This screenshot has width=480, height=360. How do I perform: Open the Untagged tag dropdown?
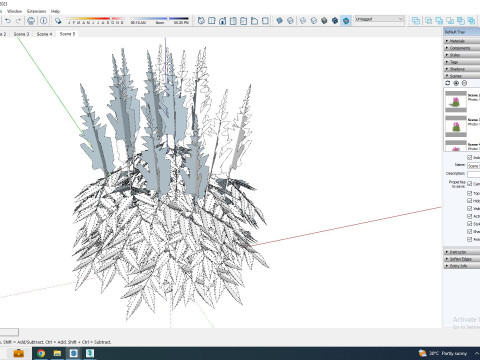[379, 19]
